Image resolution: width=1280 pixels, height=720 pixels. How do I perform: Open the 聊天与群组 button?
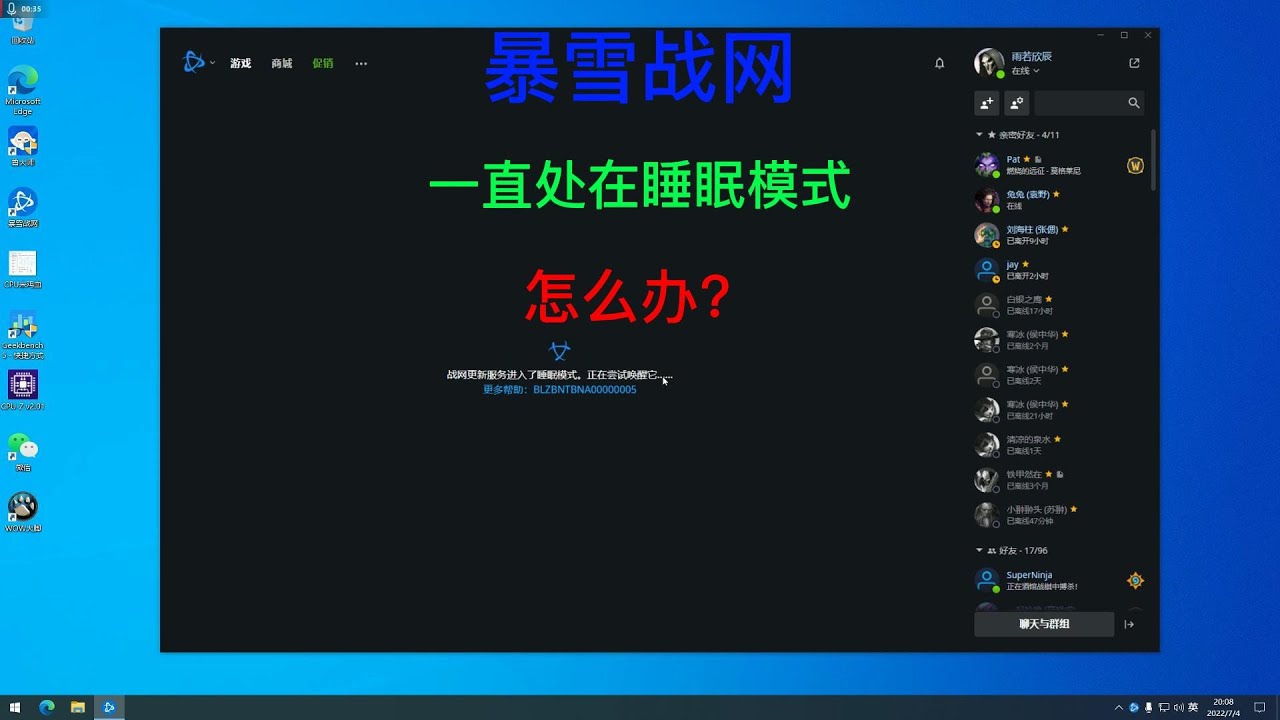tap(1044, 624)
